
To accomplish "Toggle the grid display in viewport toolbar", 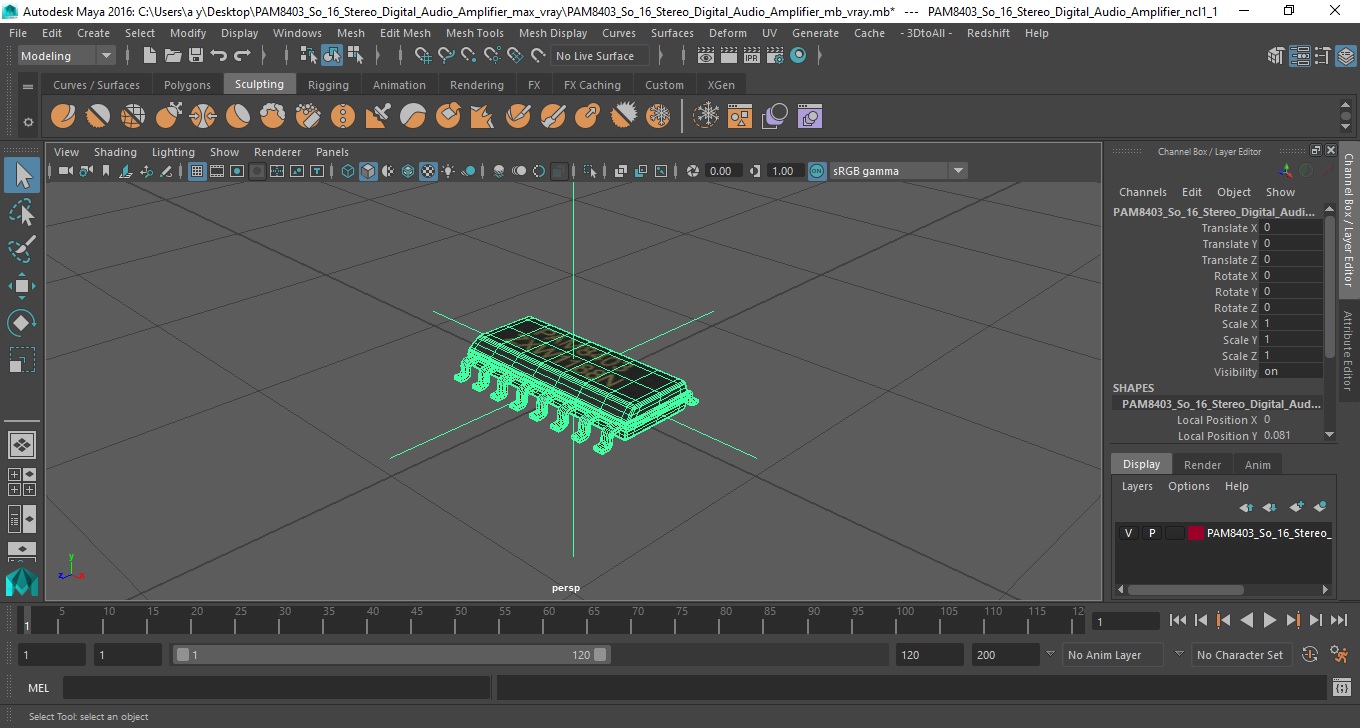I will (197, 171).
